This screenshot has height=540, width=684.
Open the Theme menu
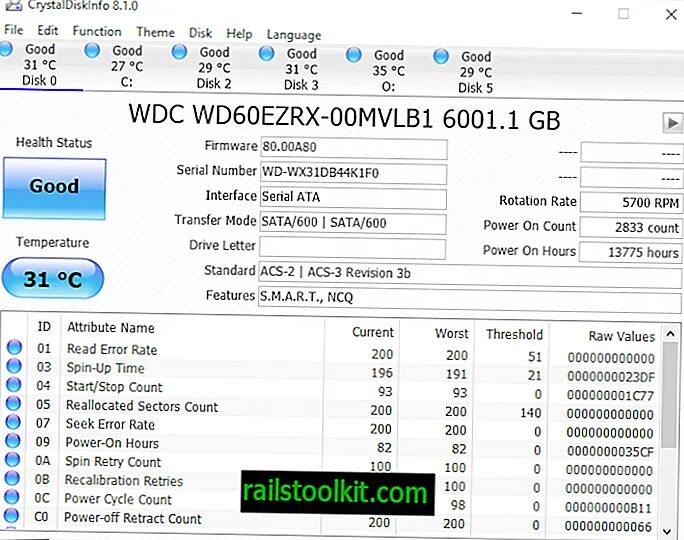[x=155, y=32]
